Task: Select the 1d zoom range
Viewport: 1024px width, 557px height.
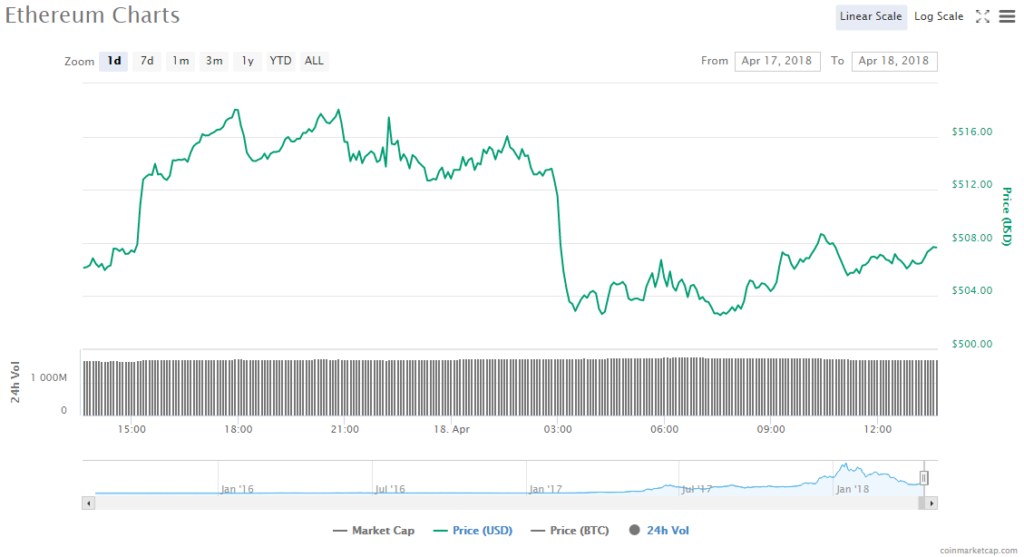Action: [114, 61]
